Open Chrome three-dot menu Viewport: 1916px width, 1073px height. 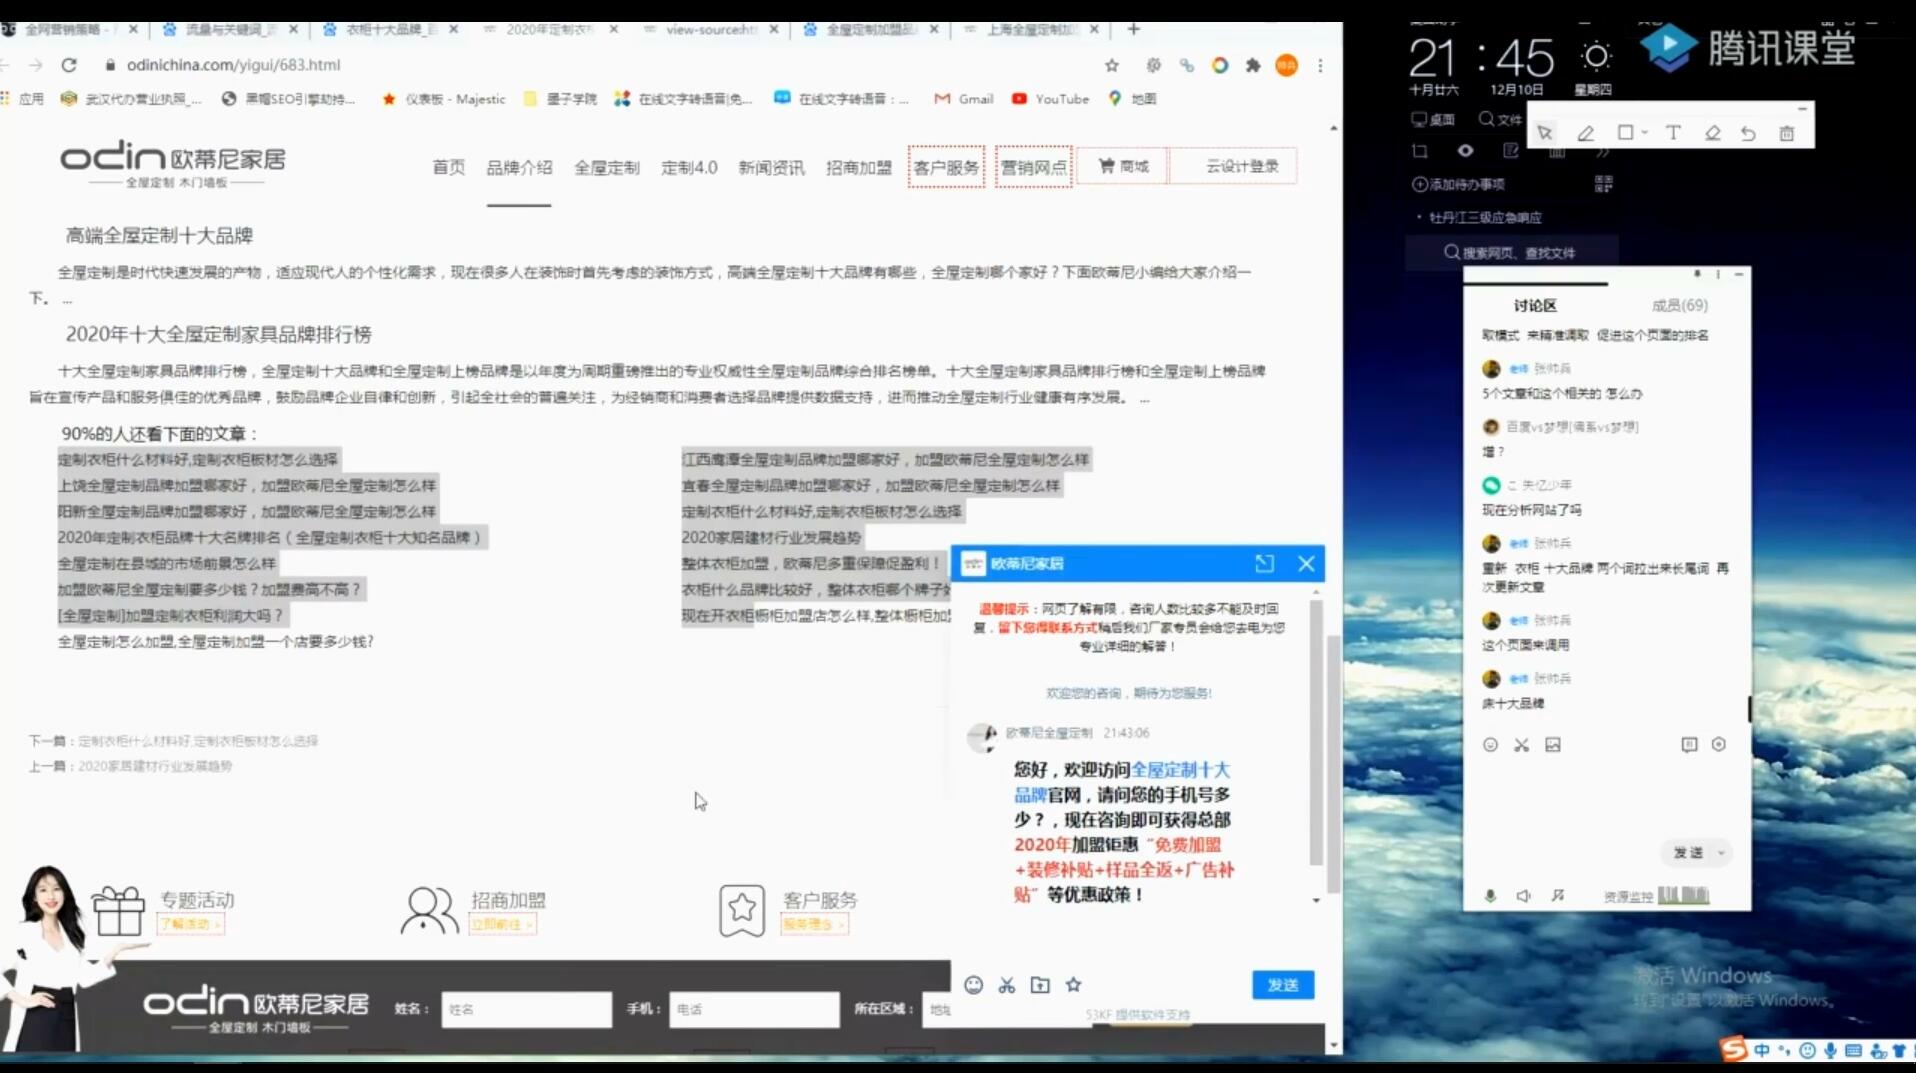[x=1320, y=65]
